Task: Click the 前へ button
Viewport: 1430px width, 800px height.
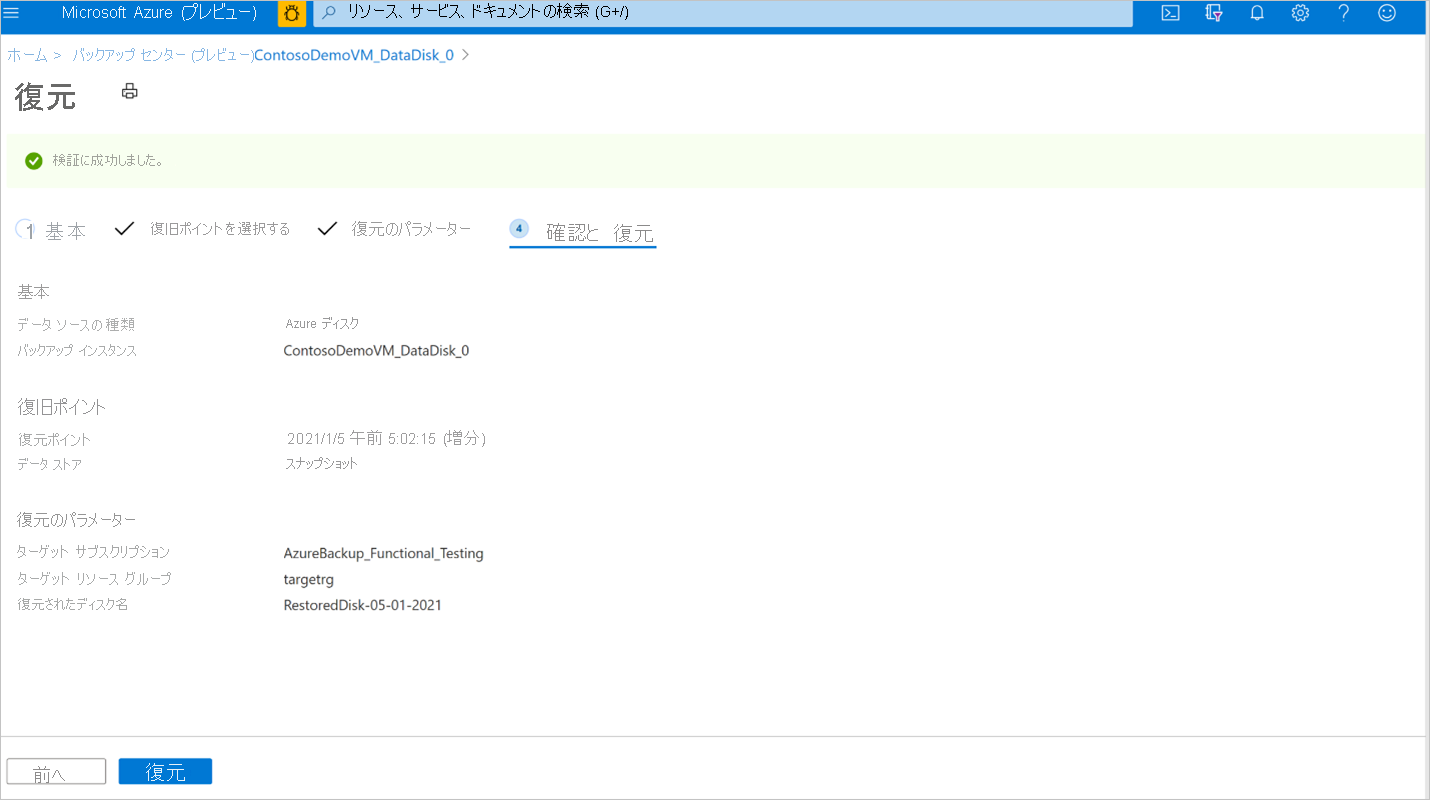Action: point(56,772)
